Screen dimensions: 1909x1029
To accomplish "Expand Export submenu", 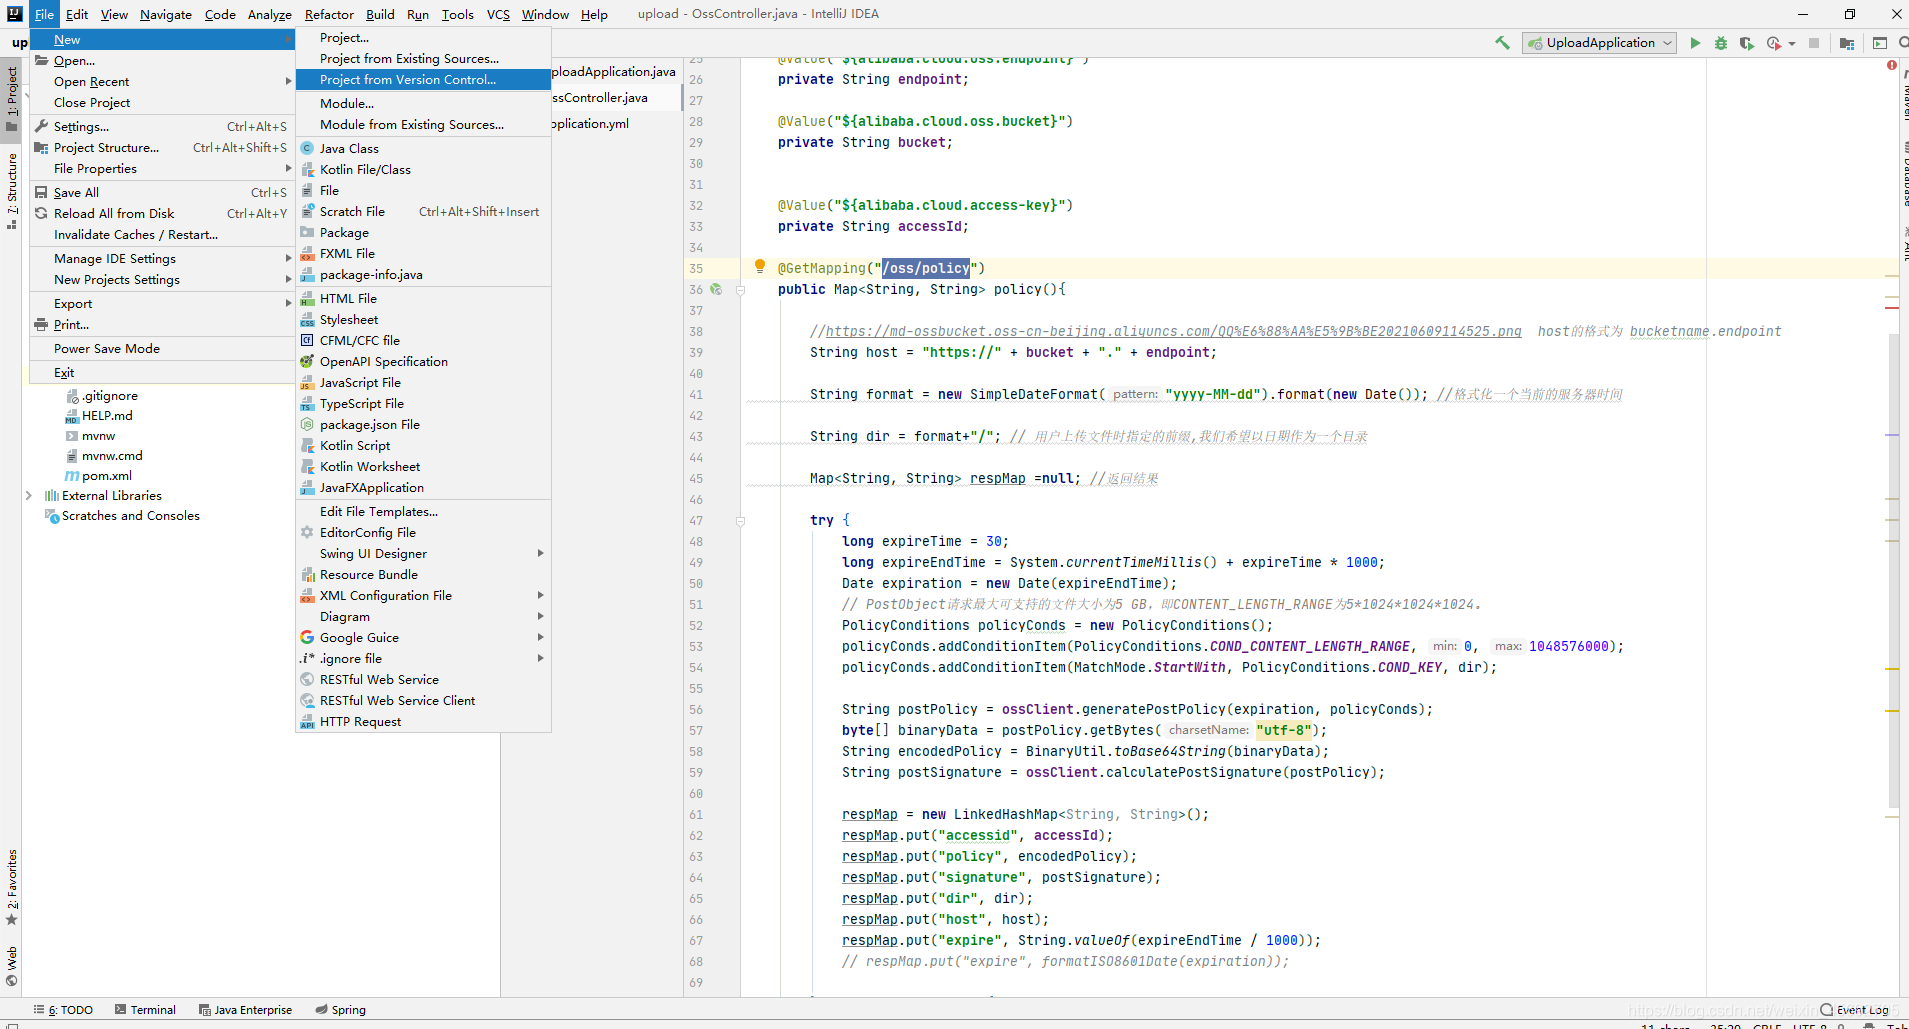I will (162, 303).
